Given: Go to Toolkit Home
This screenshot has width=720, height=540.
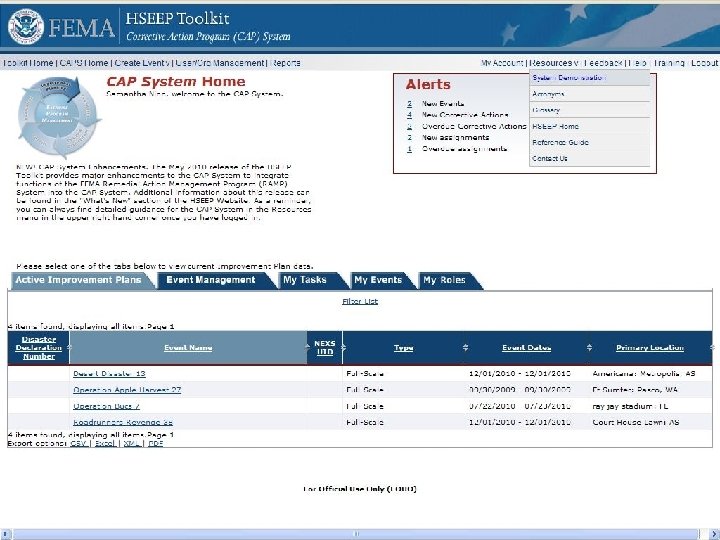Looking at the screenshot, I should coord(28,63).
